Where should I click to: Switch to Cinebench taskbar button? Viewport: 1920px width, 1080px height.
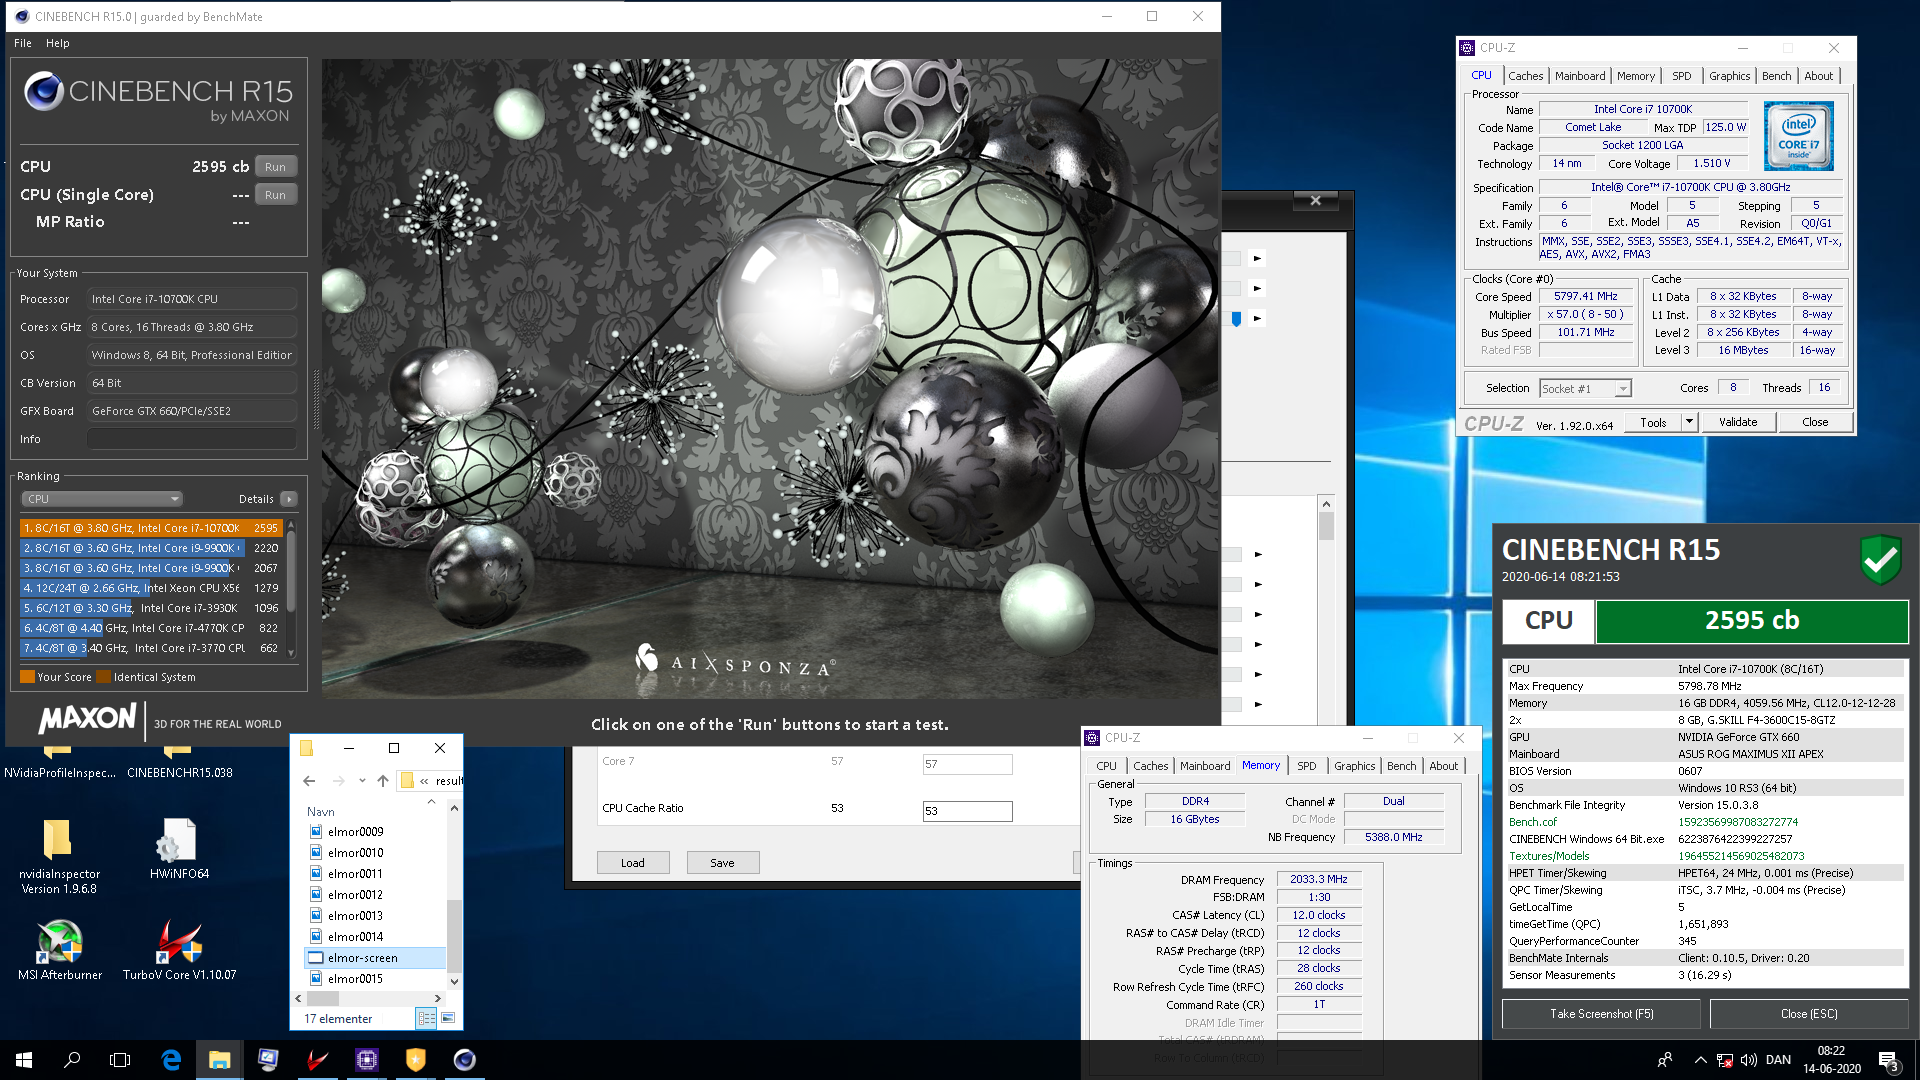465,1060
